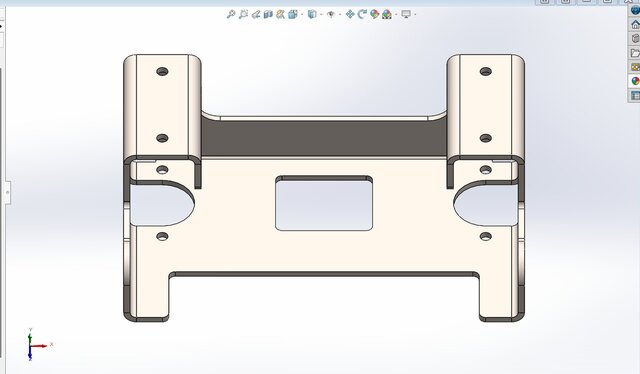The width and height of the screenshot is (640, 374).
Task: Open the File Explorer folder tab
Action: click(x=635, y=53)
